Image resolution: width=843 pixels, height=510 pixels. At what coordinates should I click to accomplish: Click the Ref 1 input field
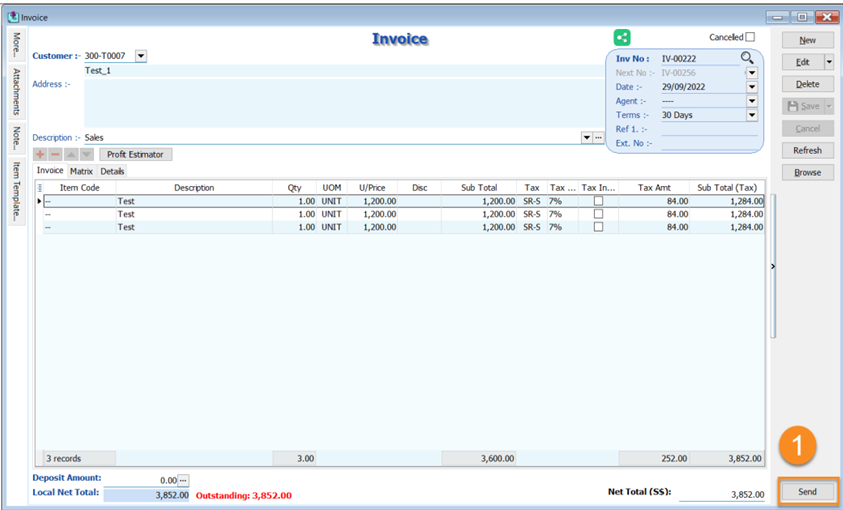click(x=708, y=129)
